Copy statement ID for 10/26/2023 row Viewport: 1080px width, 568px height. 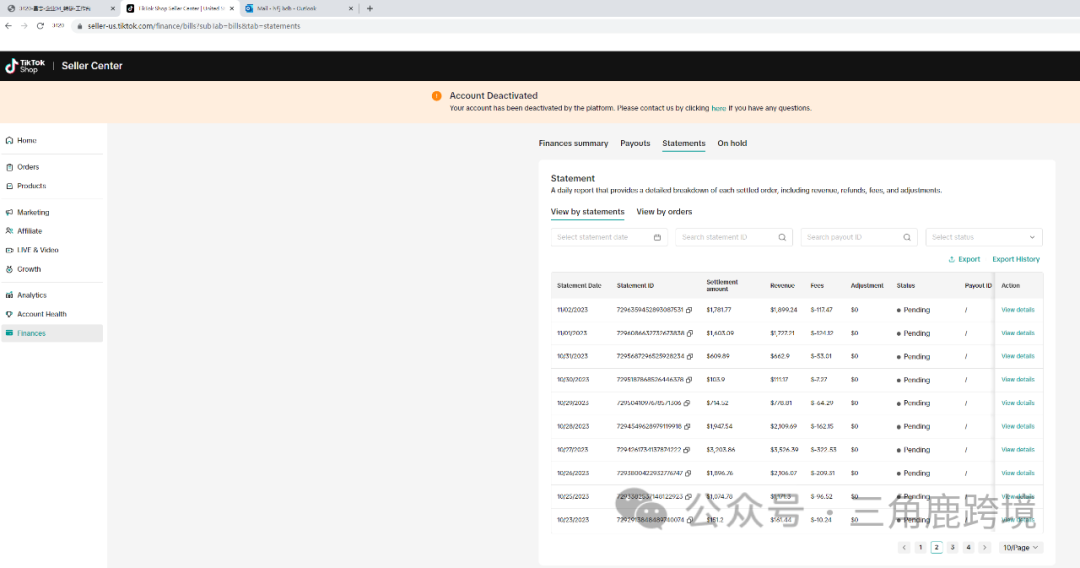pyautogui.click(x=688, y=474)
